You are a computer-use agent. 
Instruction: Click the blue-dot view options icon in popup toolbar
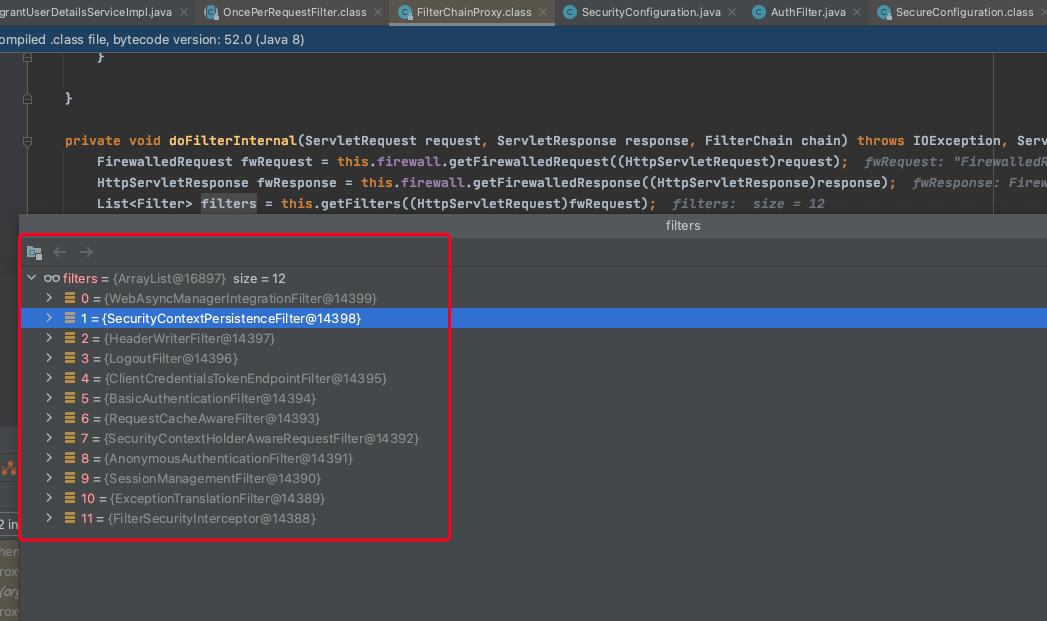[34, 252]
